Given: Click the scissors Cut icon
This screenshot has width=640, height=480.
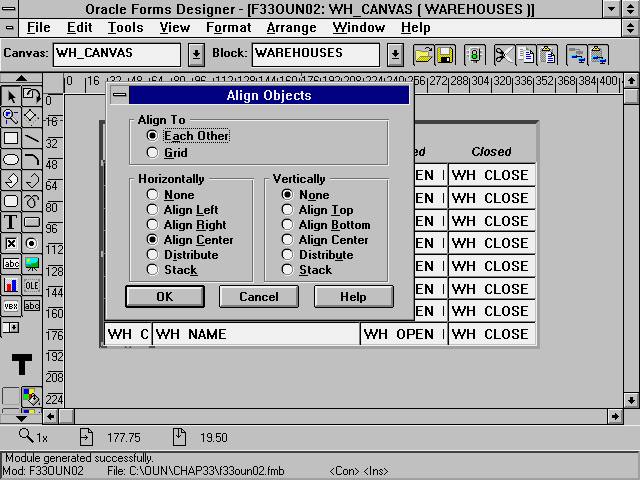Looking at the screenshot, I should click(505, 54).
